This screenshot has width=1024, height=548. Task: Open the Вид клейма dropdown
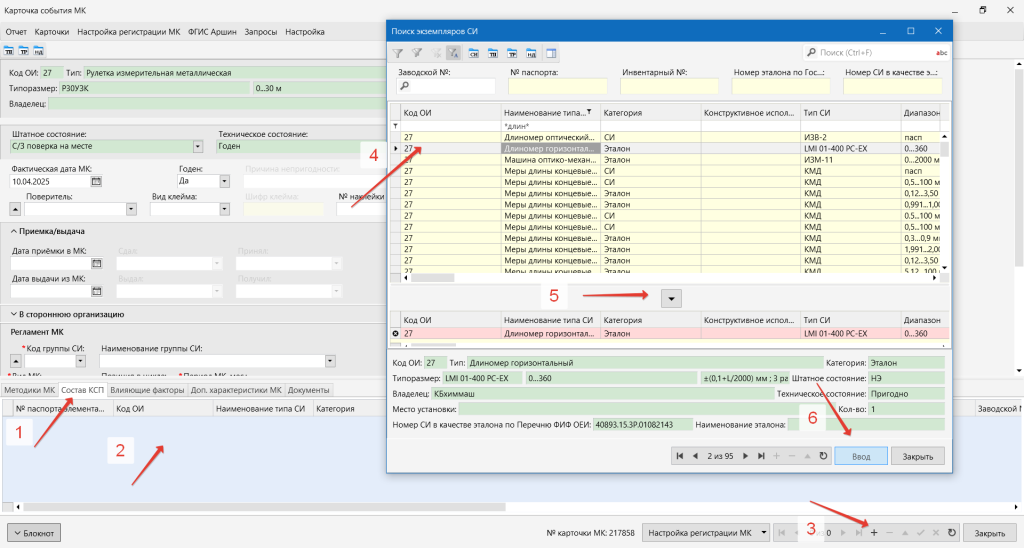pyautogui.click(x=224, y=210)
